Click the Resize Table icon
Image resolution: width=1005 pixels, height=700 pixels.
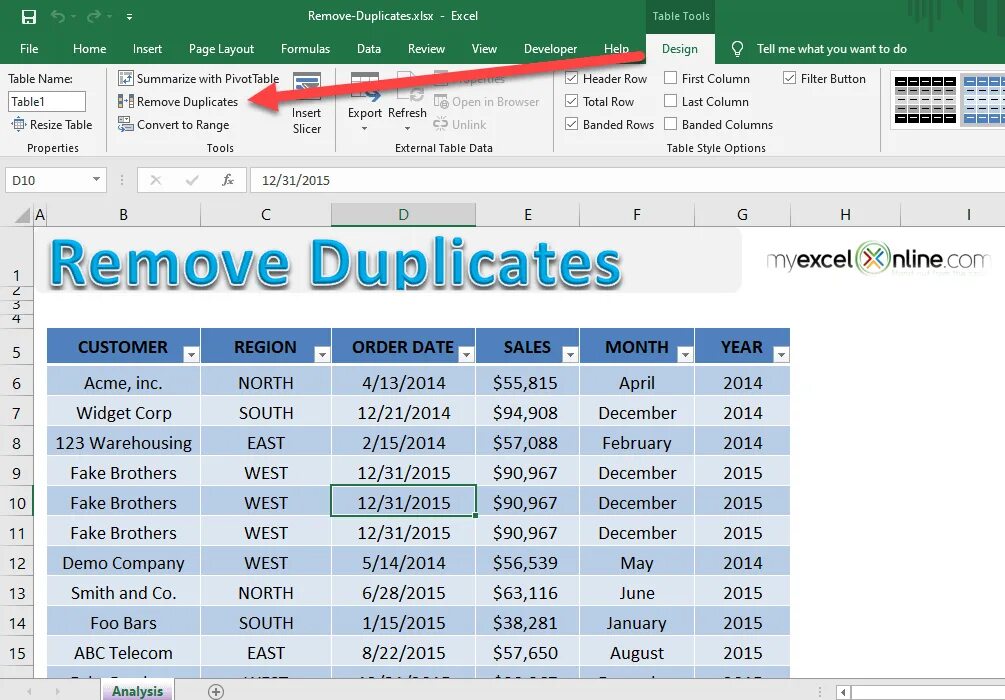pos(50,124)
